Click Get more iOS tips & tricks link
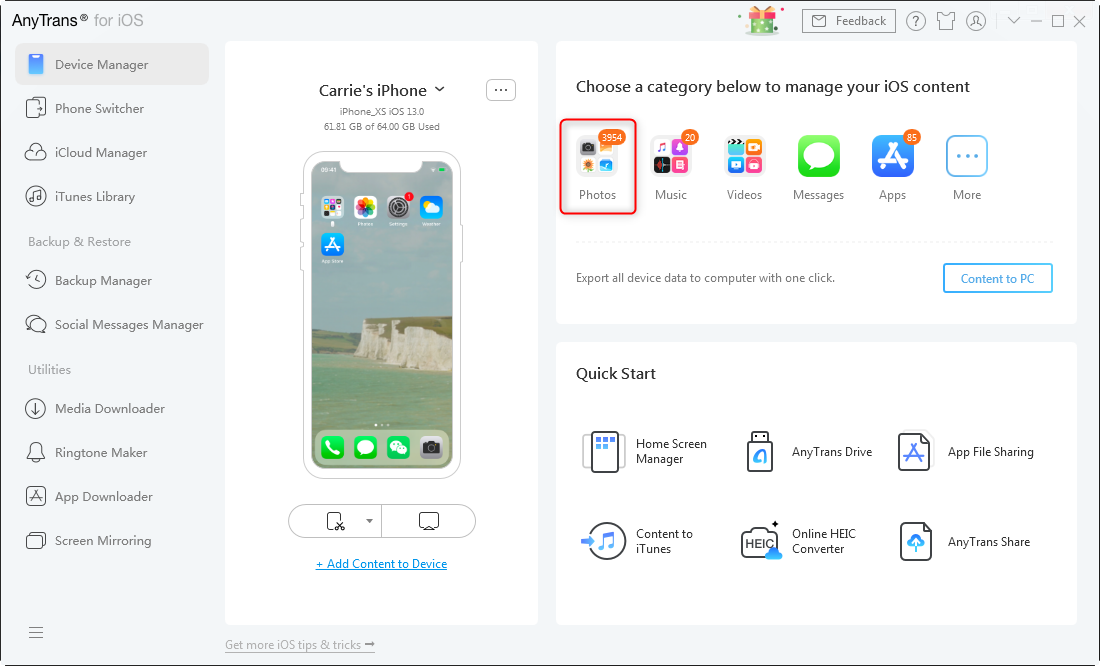 [x=300, y=645]
